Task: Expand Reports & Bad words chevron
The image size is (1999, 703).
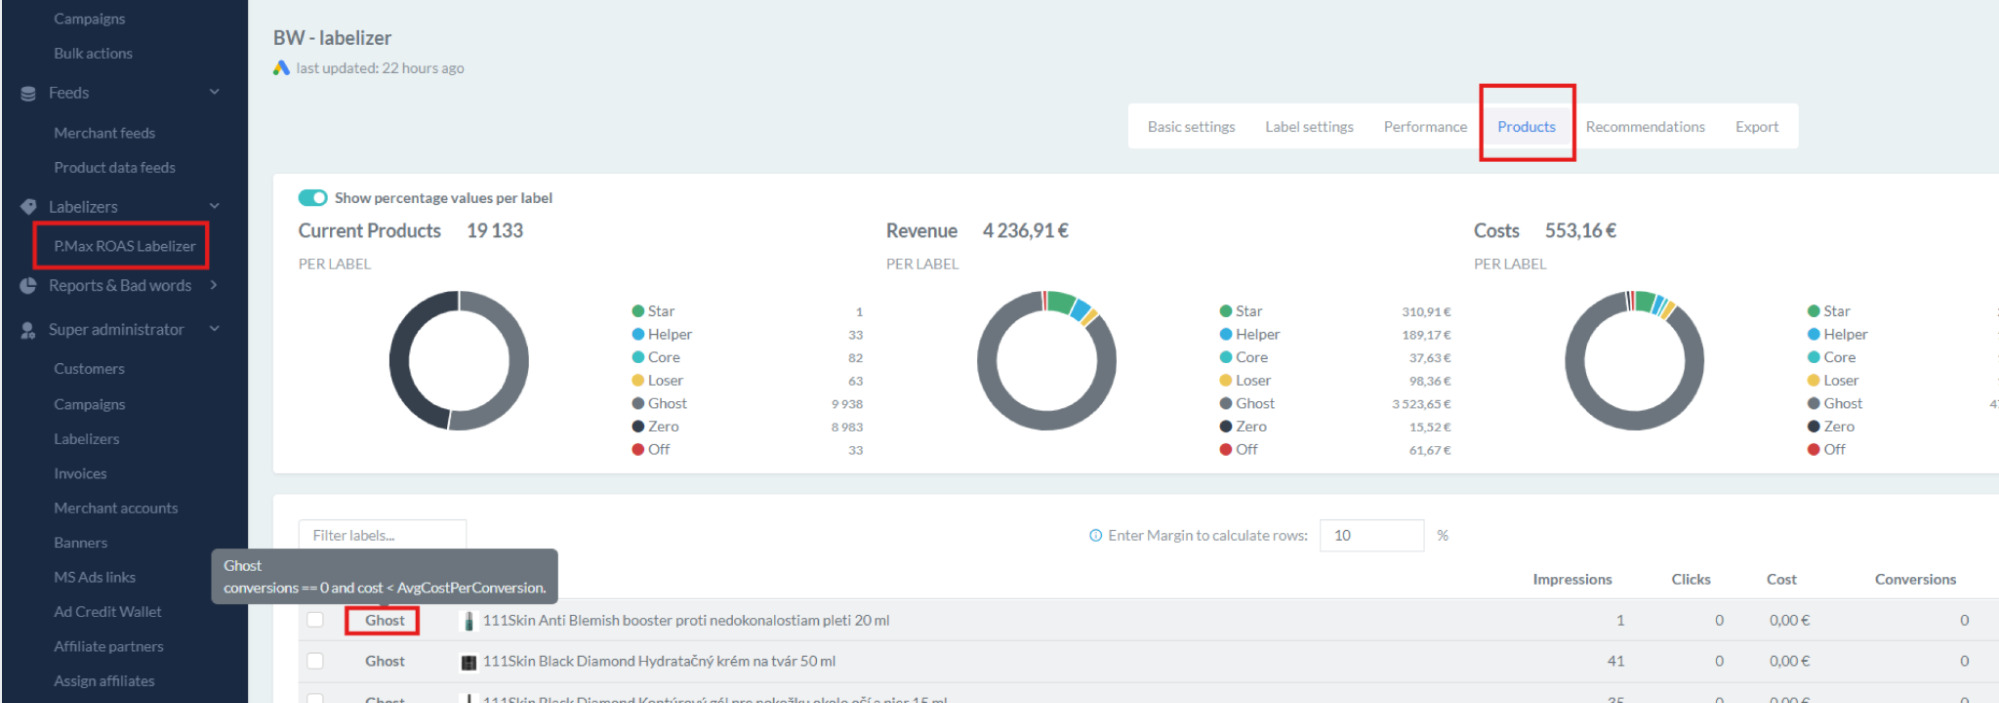Action: (x=214, y=285)
